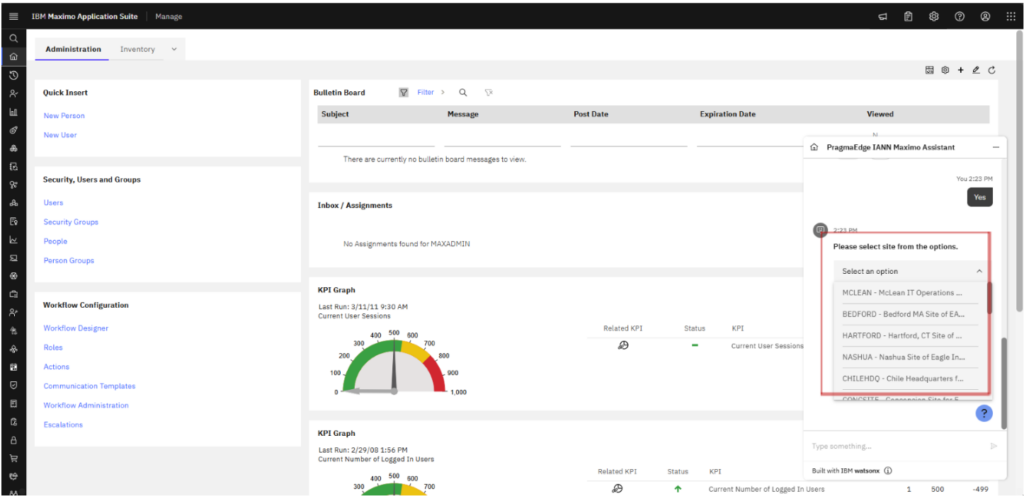Click Related KPI icon for Logged In Users
The height and width of the screenshot is (496, 1024).
pos(617,488)
